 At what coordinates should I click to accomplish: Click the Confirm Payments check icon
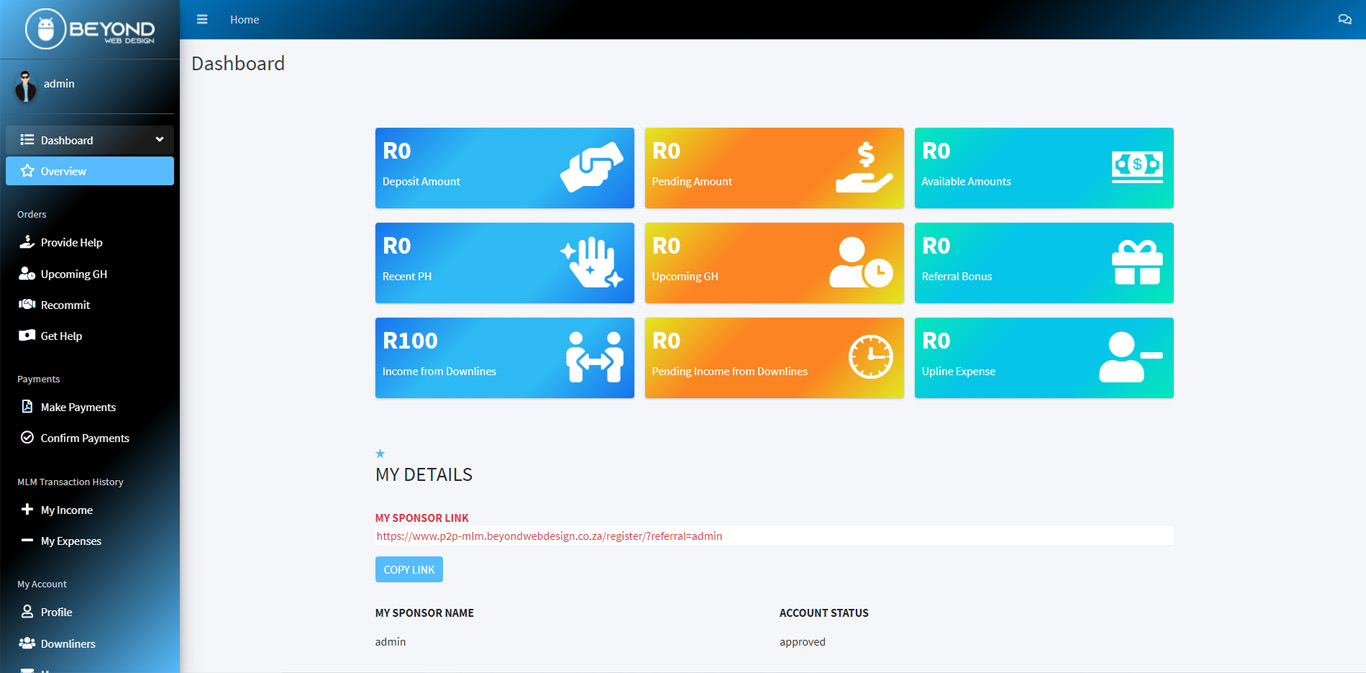click(x=27, y=438)
